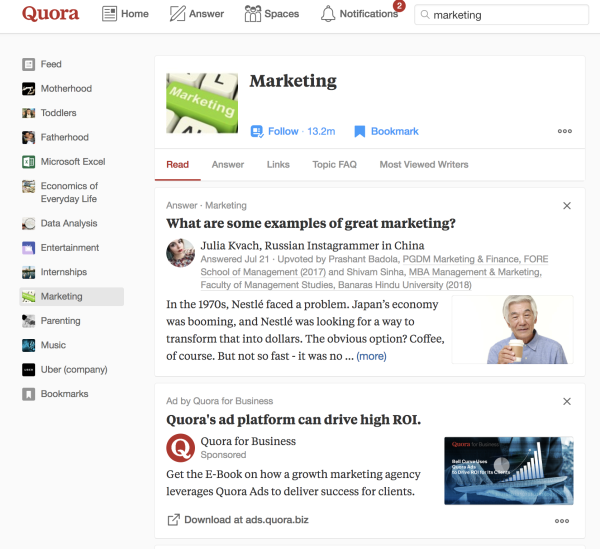The width and height of the screenshot is (600, 549).
Task: Switch to the Answer tab under Marketing
Action: click(x=228, y=165)
